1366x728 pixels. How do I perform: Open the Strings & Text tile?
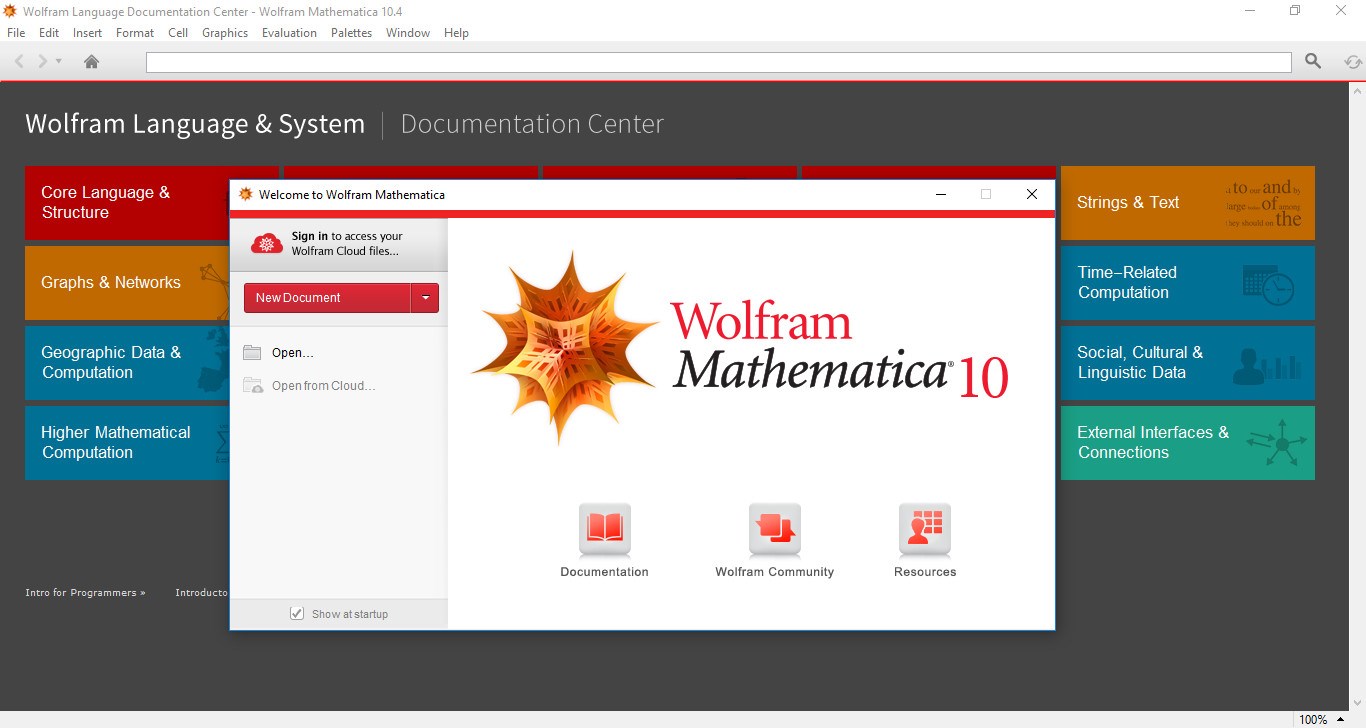click(1187, 203)
